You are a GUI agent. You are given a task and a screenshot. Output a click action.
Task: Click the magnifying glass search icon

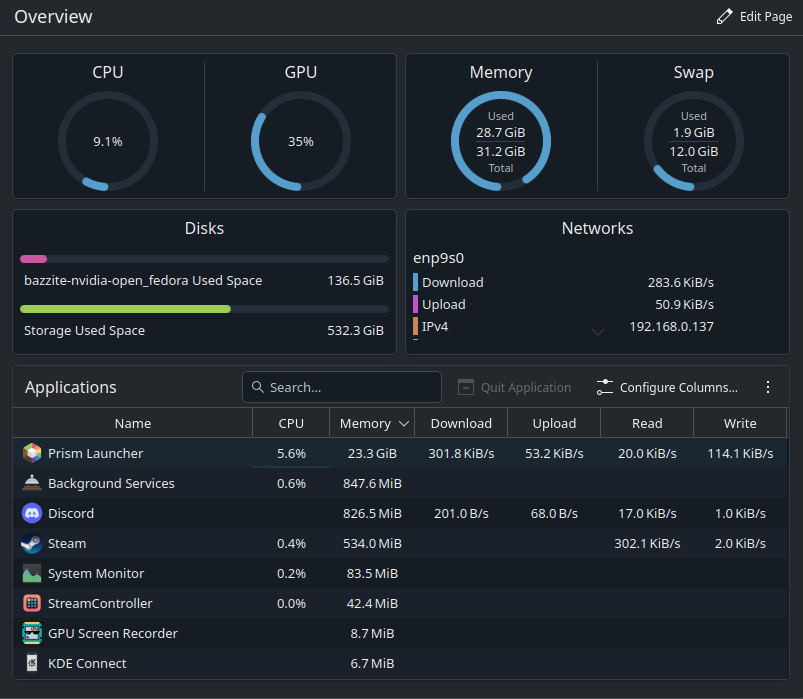pos(258,387)
